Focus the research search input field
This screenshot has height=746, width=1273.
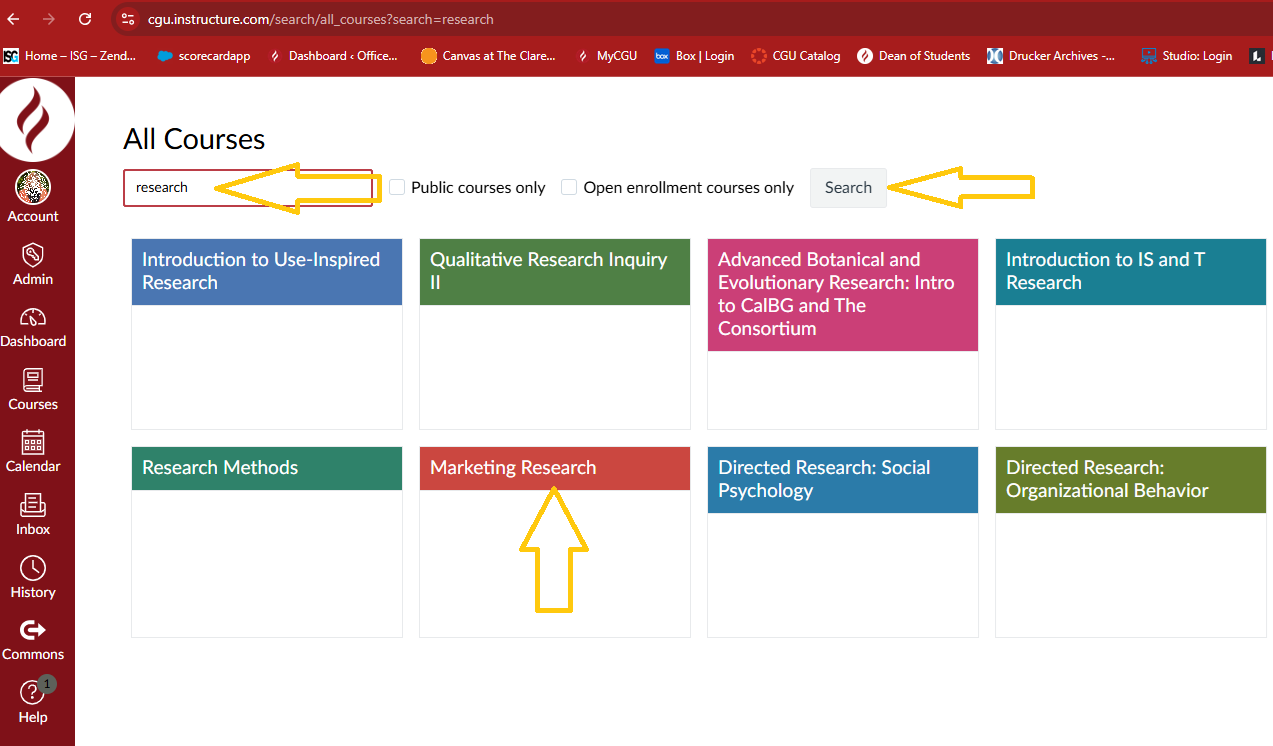[x=248, y=188]
